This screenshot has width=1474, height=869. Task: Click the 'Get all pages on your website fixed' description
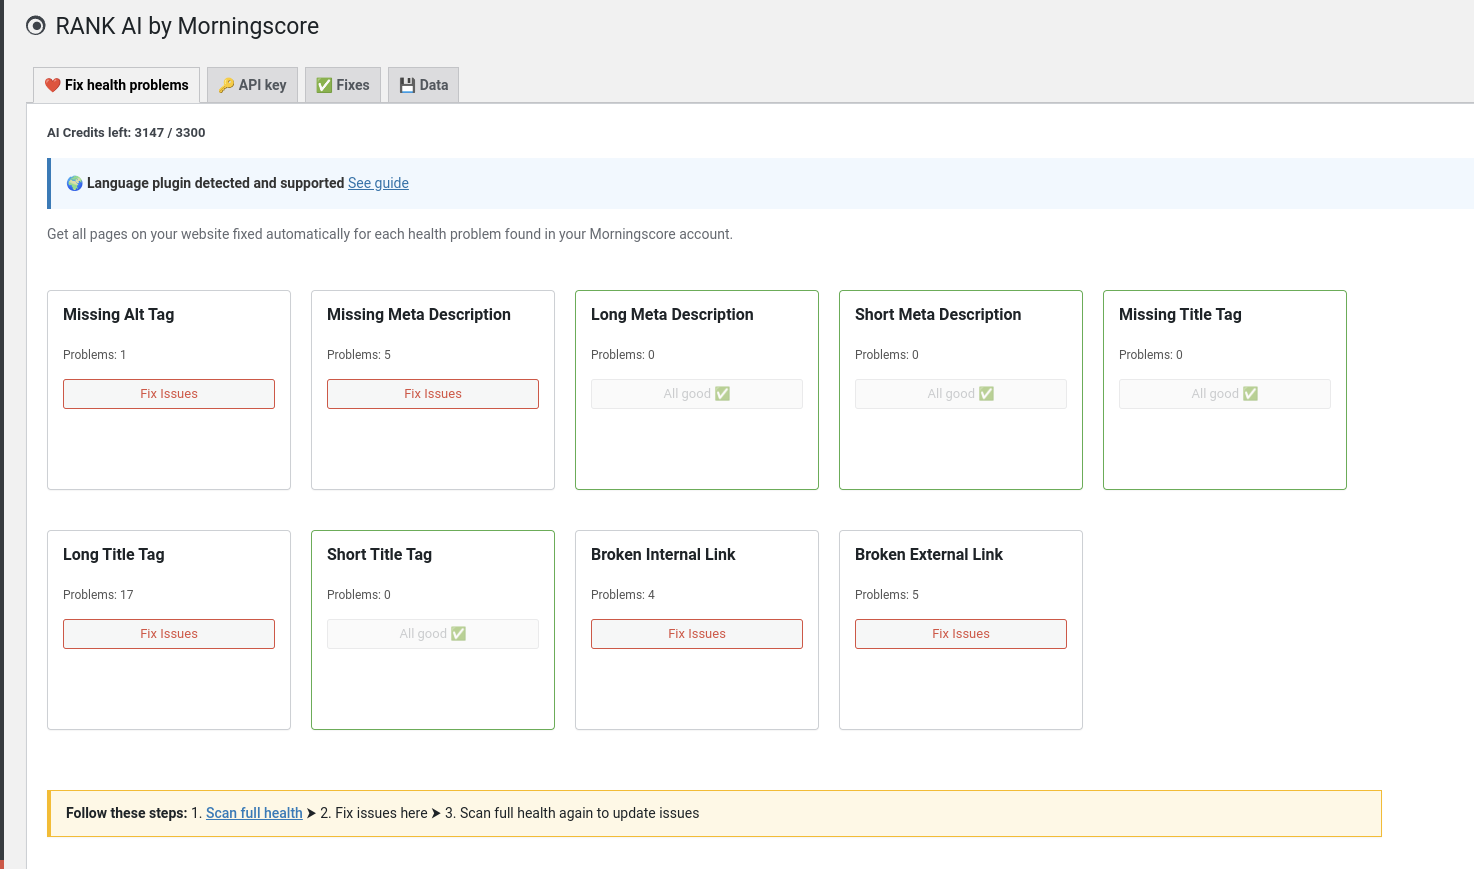pyautogui.click(x=390, y=234)
